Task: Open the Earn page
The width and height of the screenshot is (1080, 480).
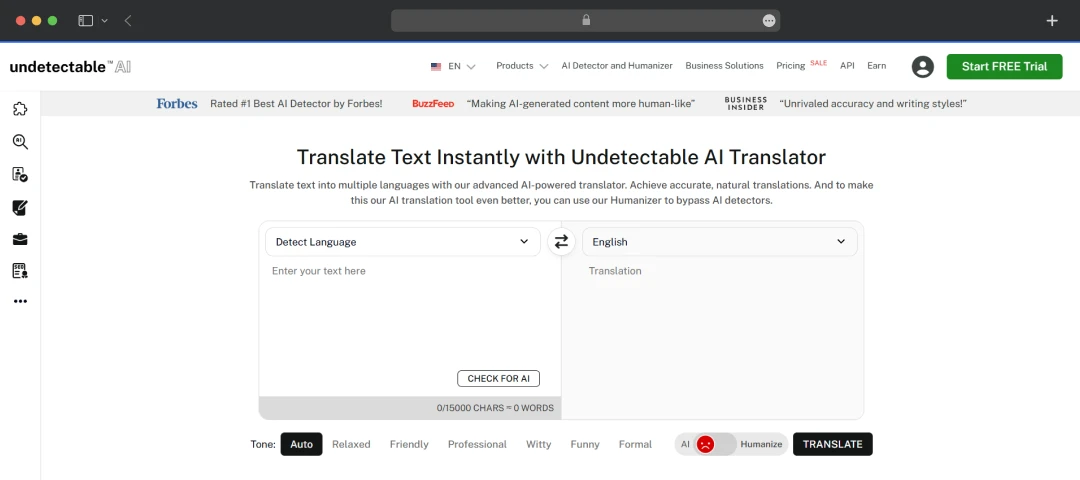Action: [x=876, y=66]
